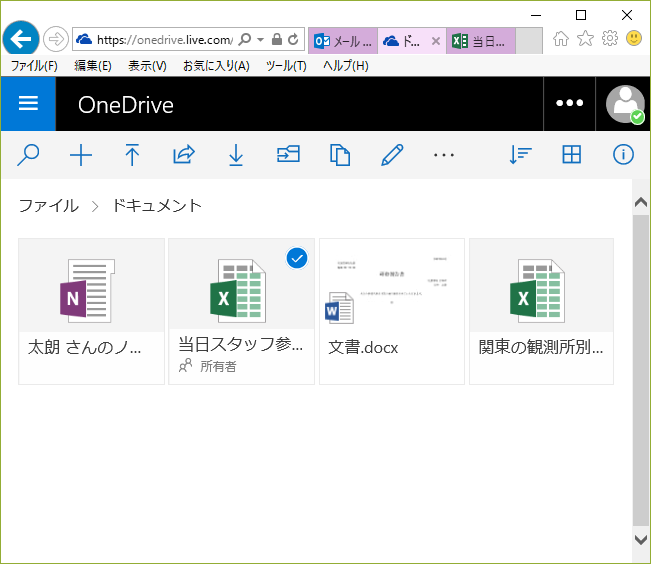
Task: Open the information details pane icon
Action: (x=623, y=155)
